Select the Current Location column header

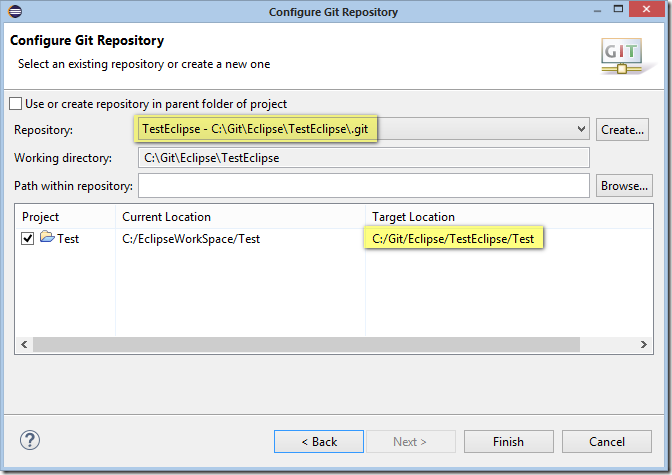[240, 217]
